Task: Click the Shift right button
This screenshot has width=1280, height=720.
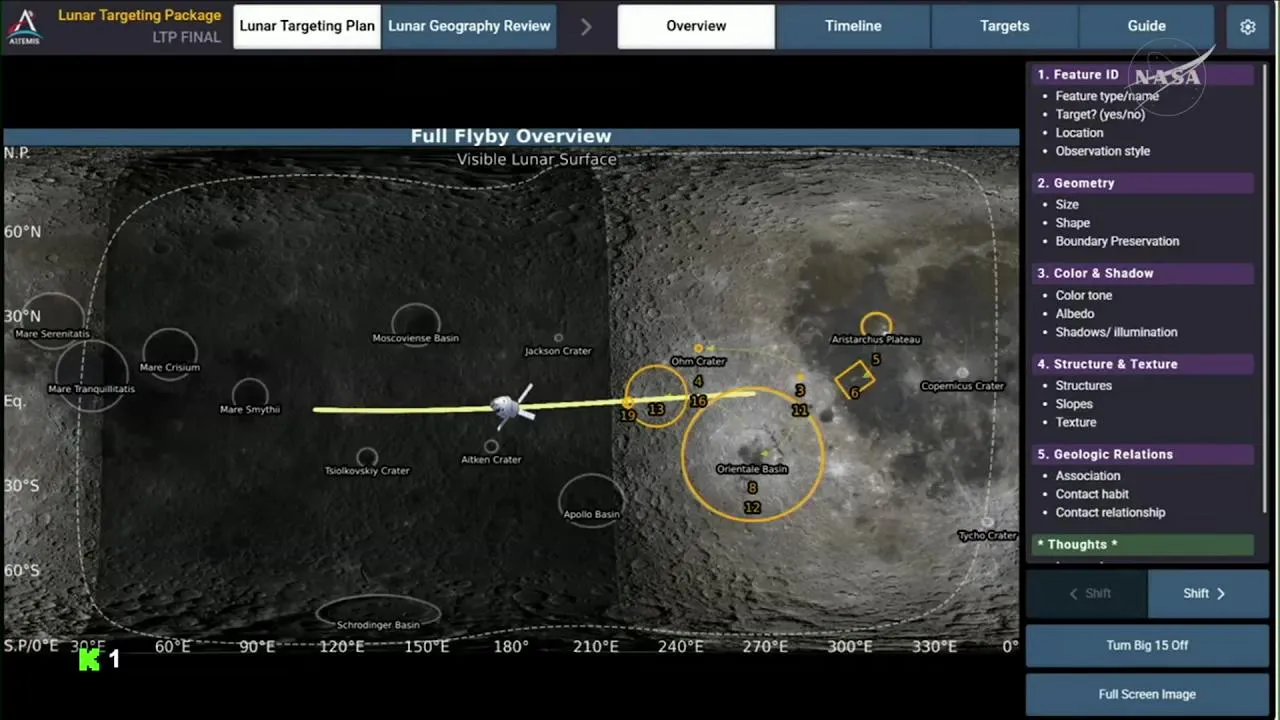Action: coord(1208,593)
